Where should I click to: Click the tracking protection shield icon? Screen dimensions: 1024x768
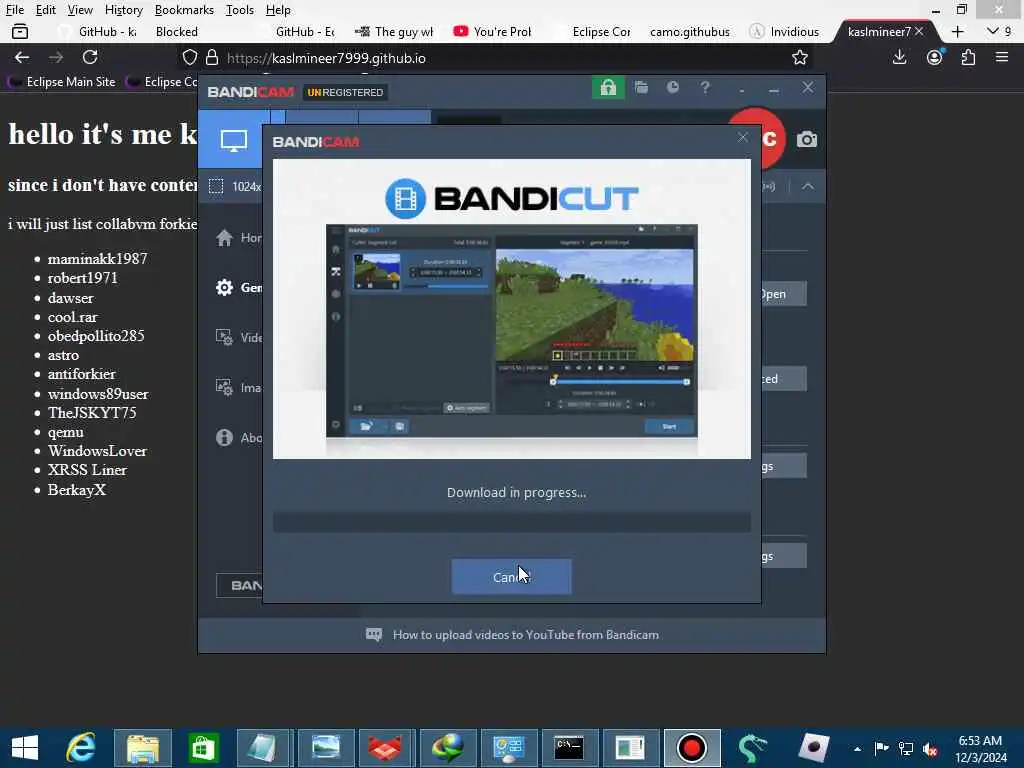(189, 57)
